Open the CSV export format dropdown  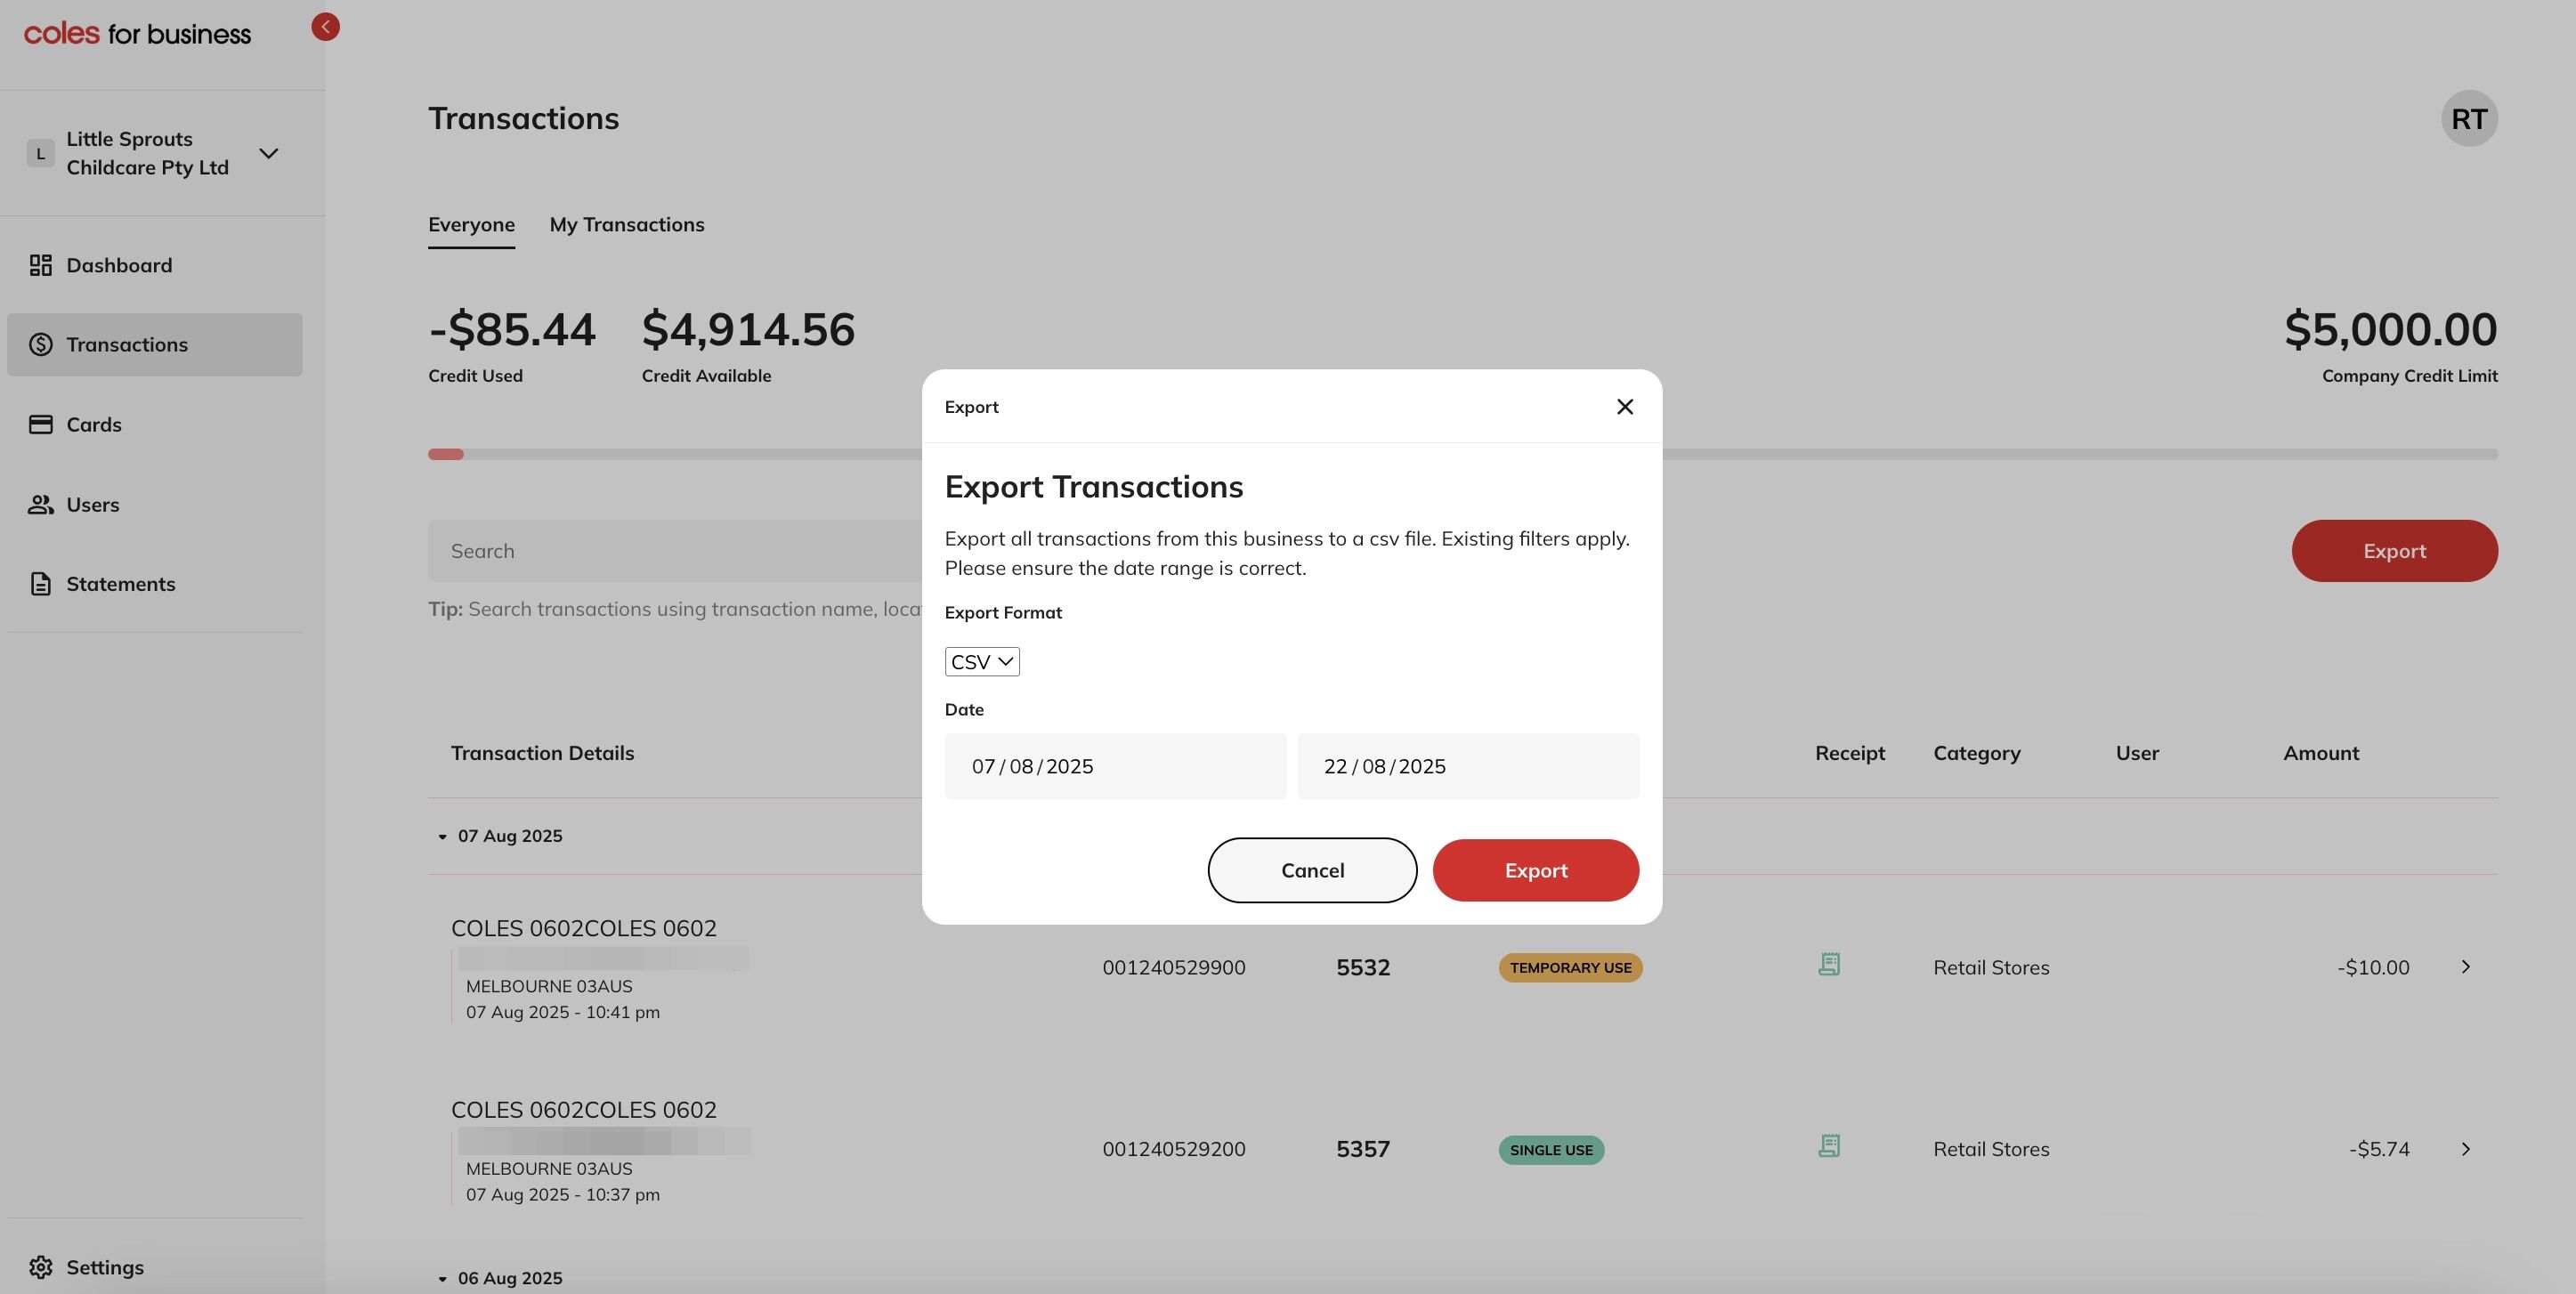tap(981, 662)
